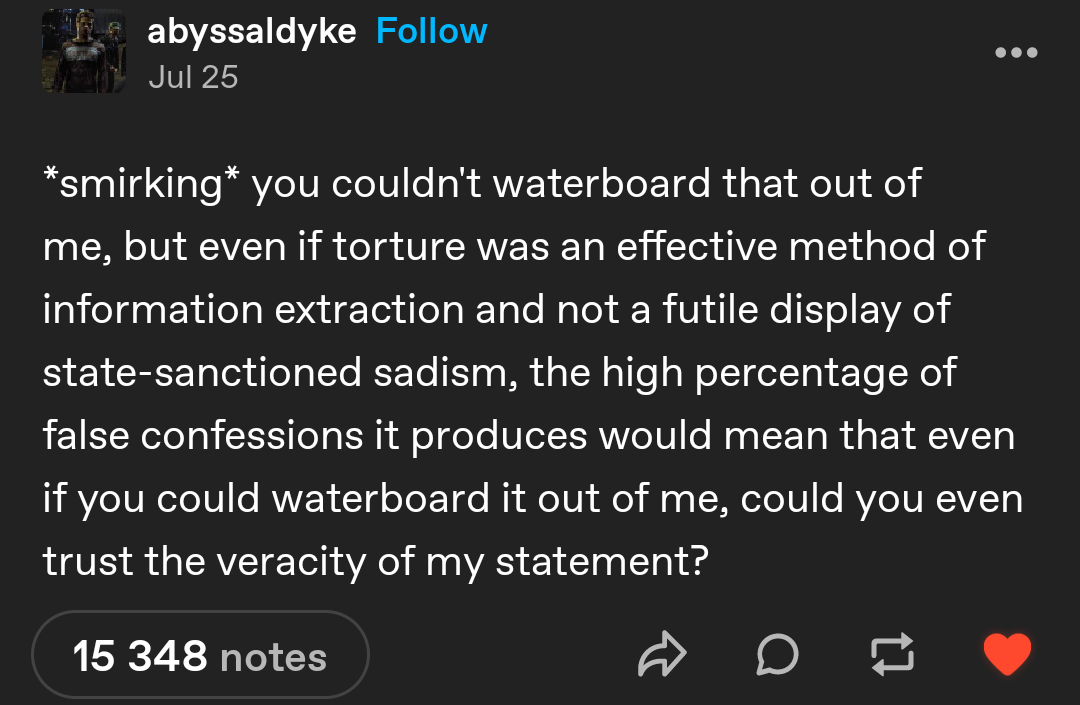This screenshot has height=705, width=1080.
Task: Unlike the post by clicking the red heart
Action: tap(1008, 653)
